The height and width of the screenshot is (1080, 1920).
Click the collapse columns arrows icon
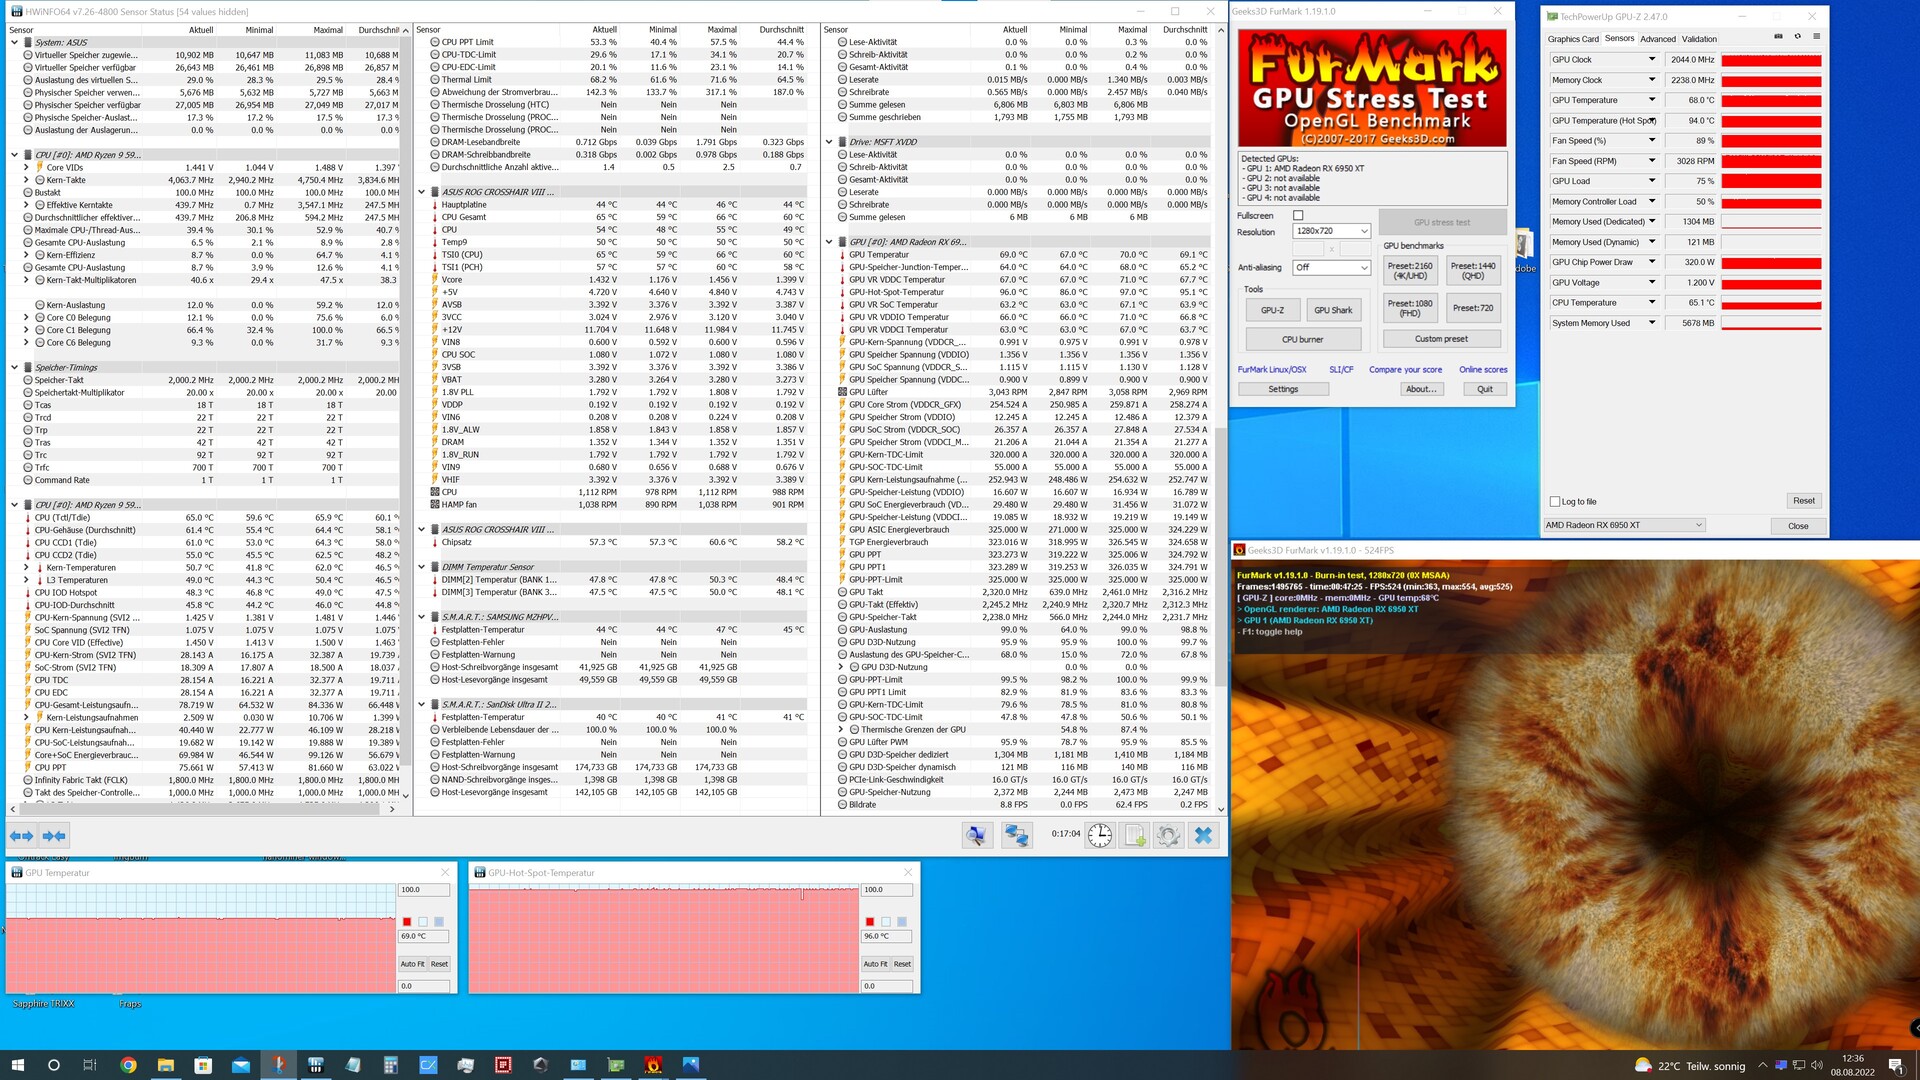coord(54,836)
